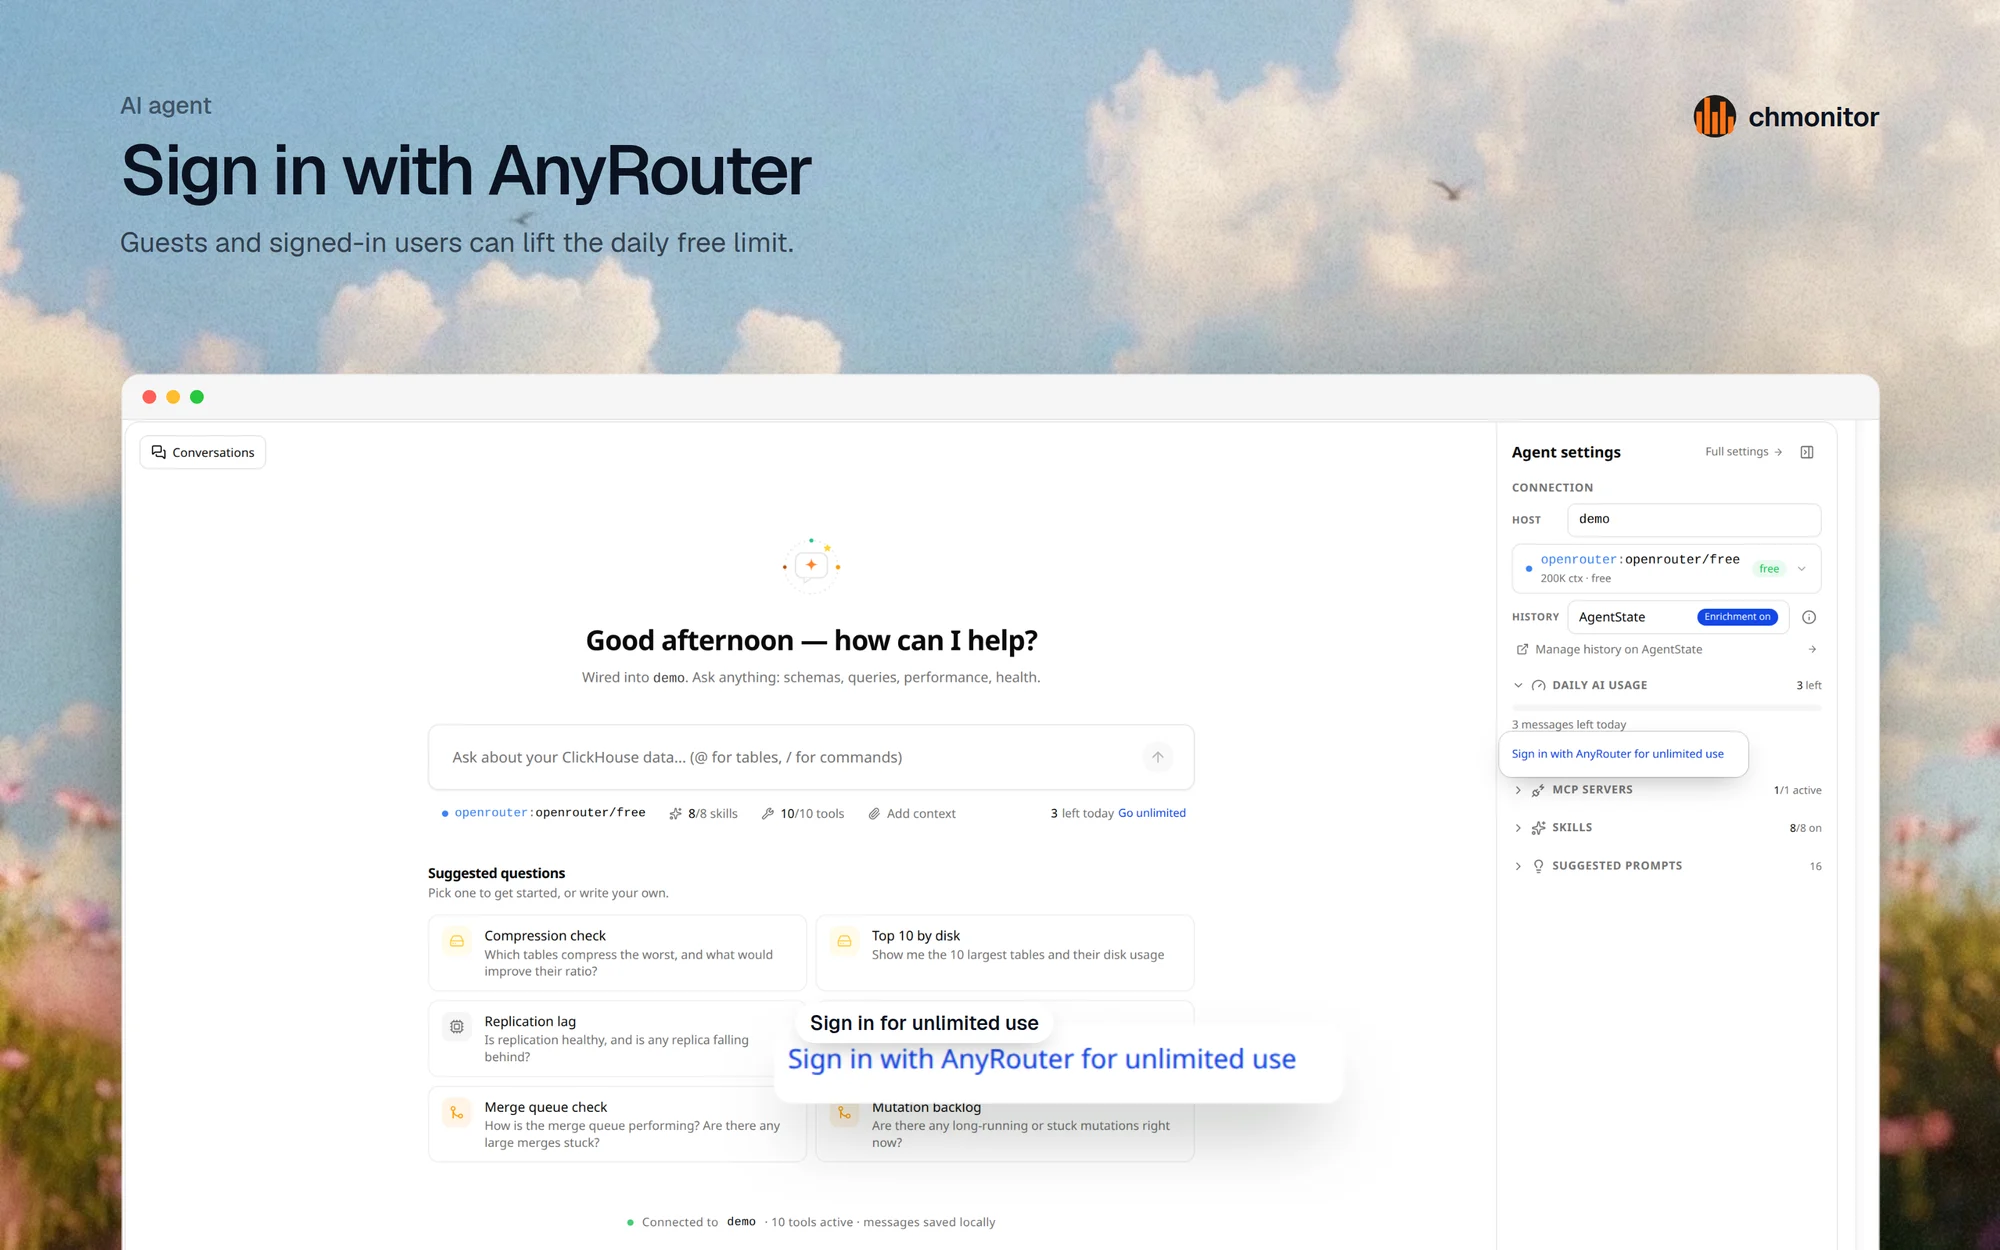The width and height of the screenshot is (2000, 1250).
Task: Expand the Skills section
Action: tap(1518, 828)
